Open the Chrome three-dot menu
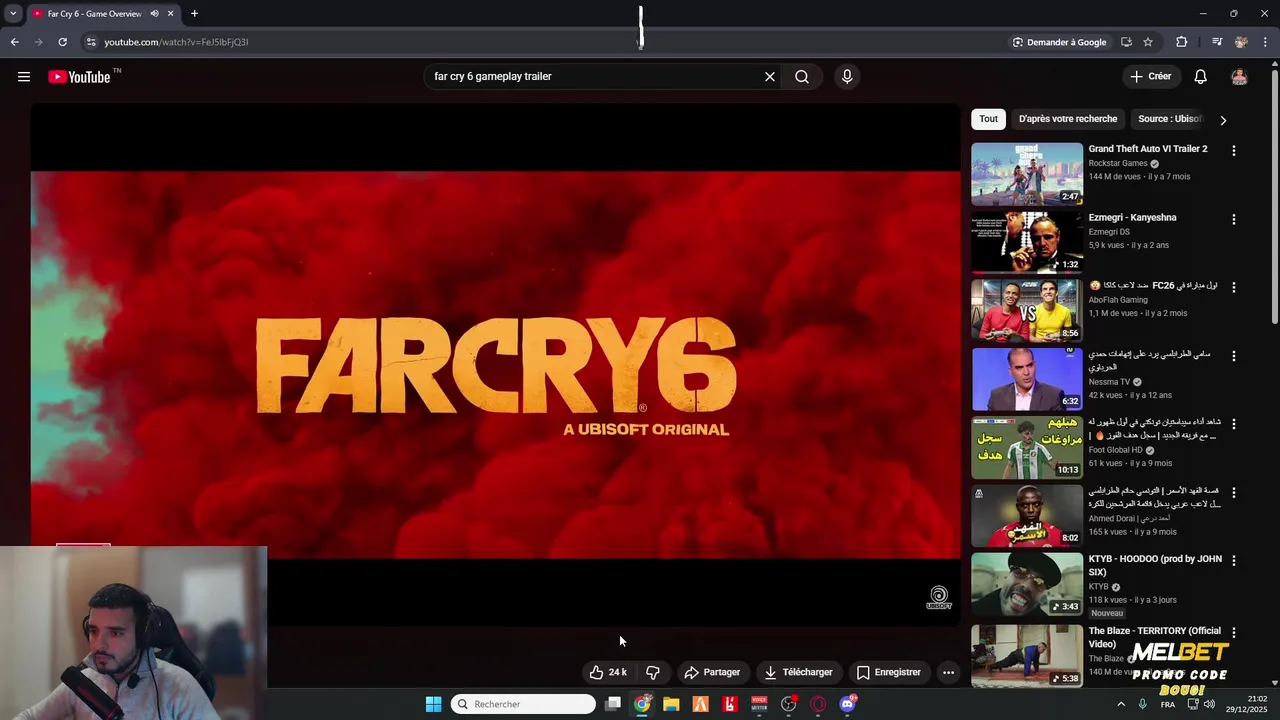Image resolution: width=1280 pixels, height=720 pixels. (x=1265, y=42)
